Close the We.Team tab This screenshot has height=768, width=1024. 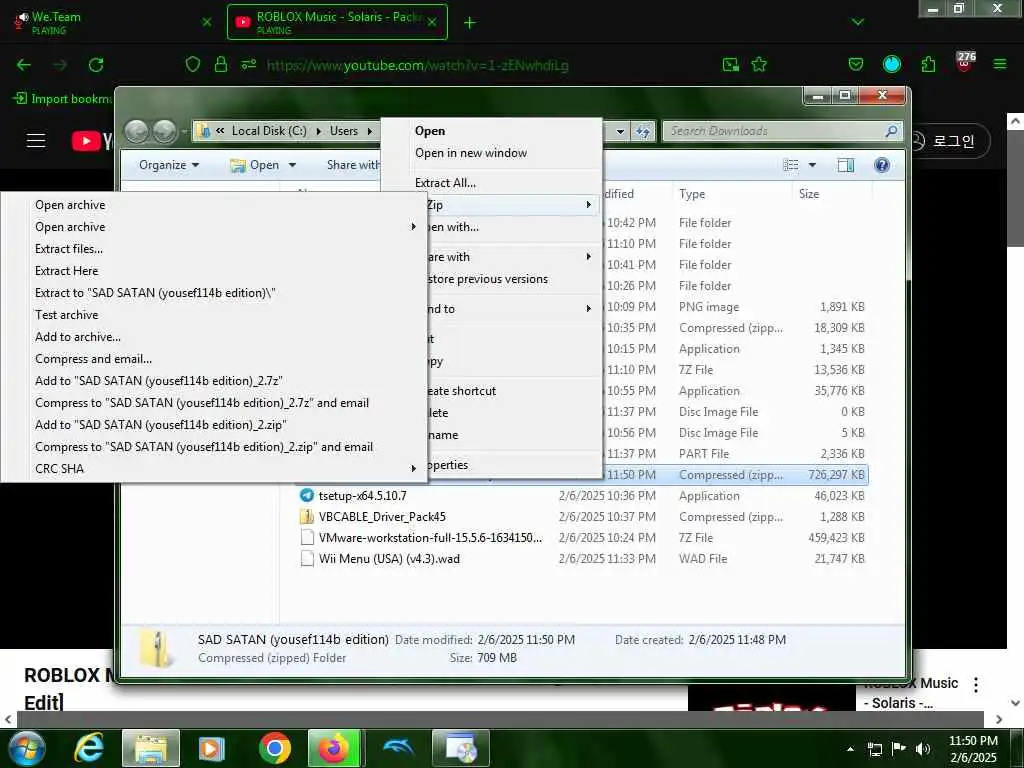coord(206,22)
